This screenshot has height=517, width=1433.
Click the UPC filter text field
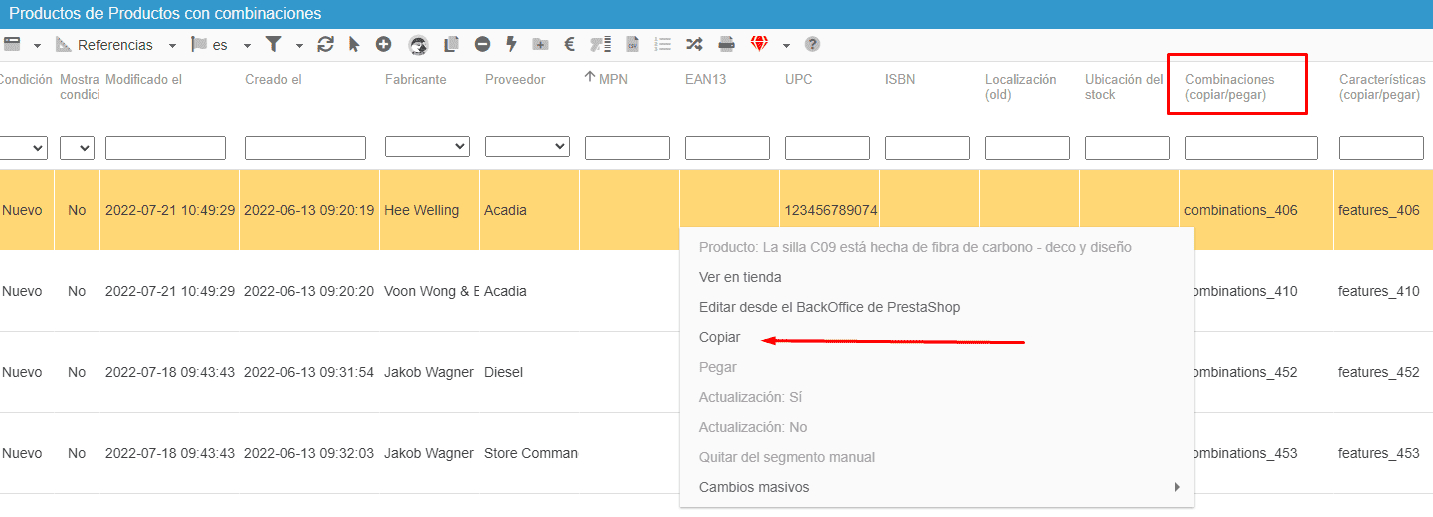click(x=827, y=148)
